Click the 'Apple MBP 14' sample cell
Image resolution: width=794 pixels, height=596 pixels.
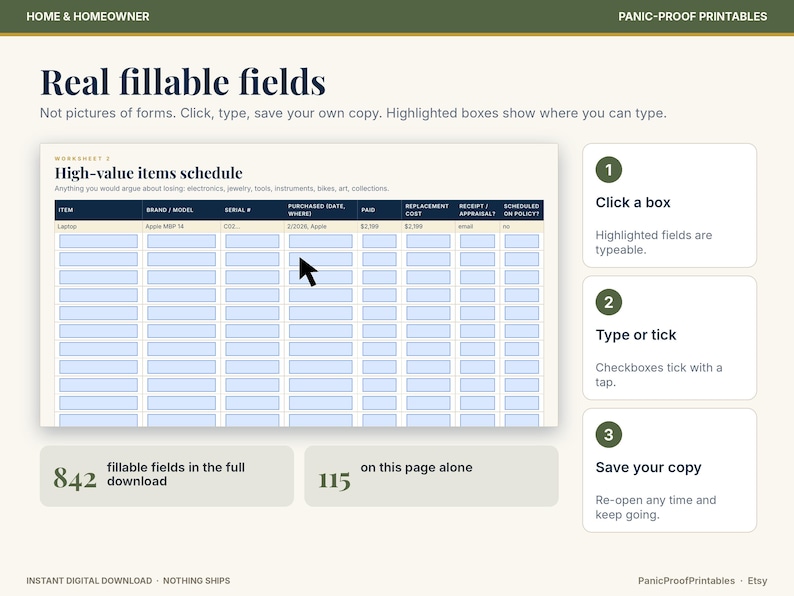coord(181,226)
